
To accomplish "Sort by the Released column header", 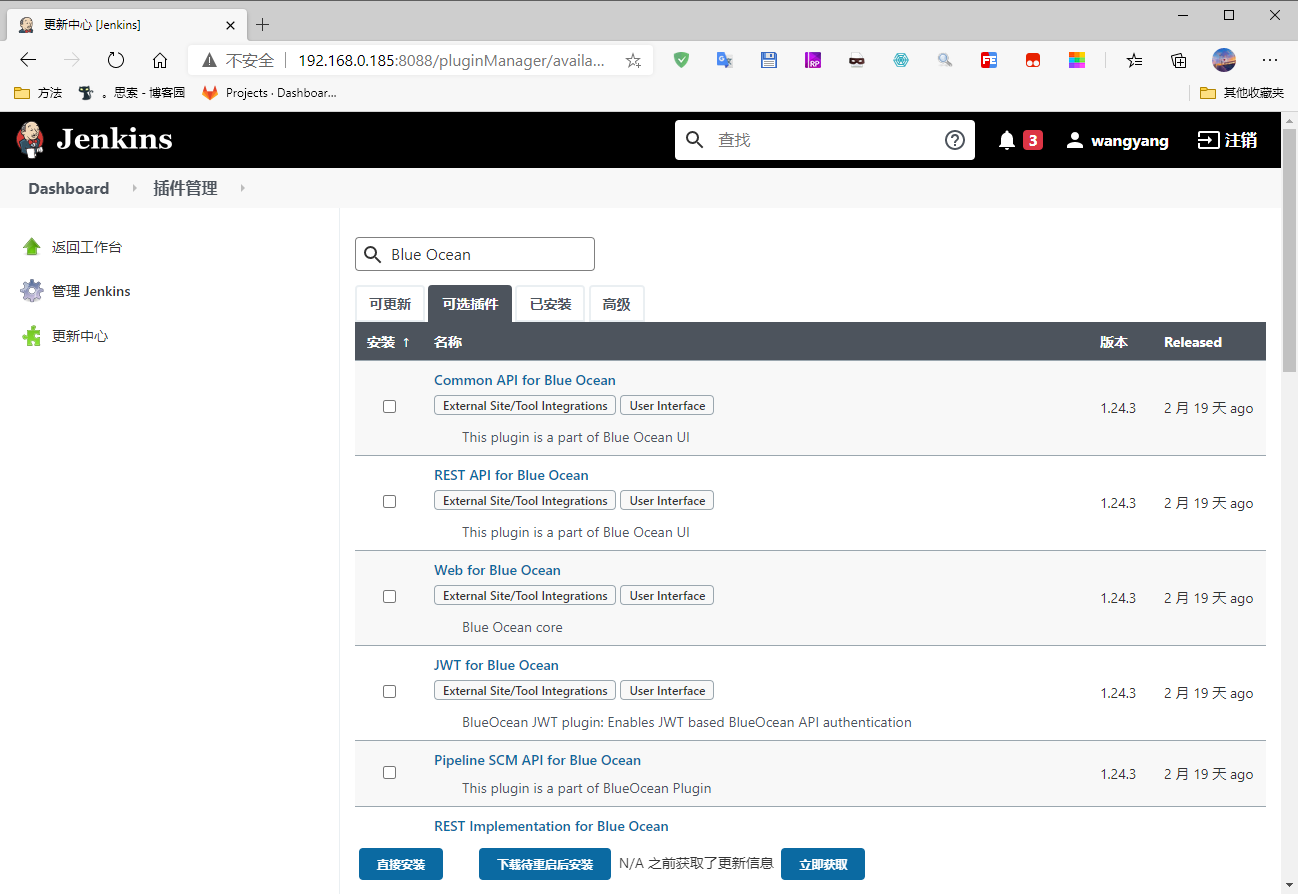I will (x=1193, y=342).
